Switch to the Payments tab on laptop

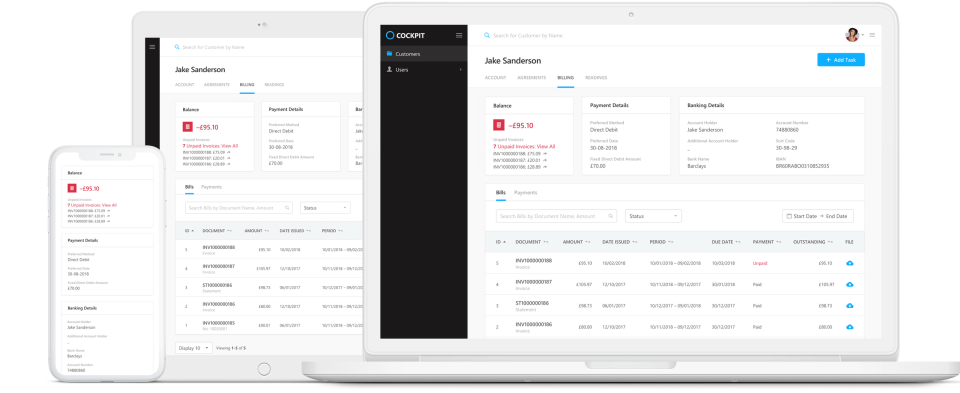point(525,192)
